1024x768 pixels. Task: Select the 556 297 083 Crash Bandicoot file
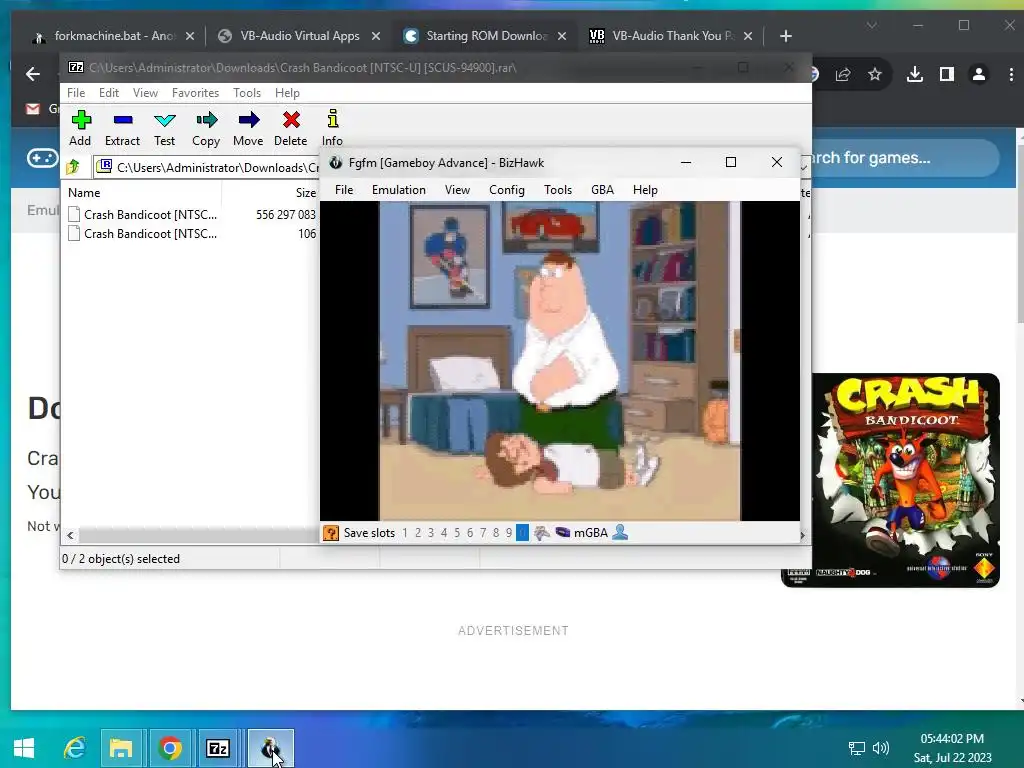tap(191, 214)
